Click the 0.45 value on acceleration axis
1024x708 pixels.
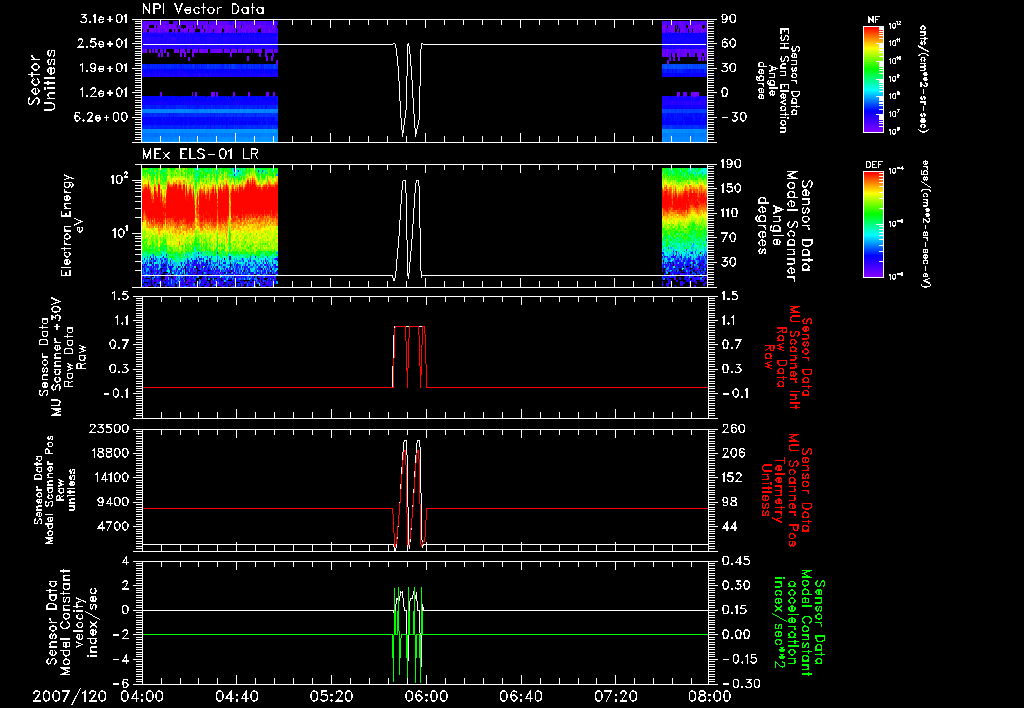[735, 561]
